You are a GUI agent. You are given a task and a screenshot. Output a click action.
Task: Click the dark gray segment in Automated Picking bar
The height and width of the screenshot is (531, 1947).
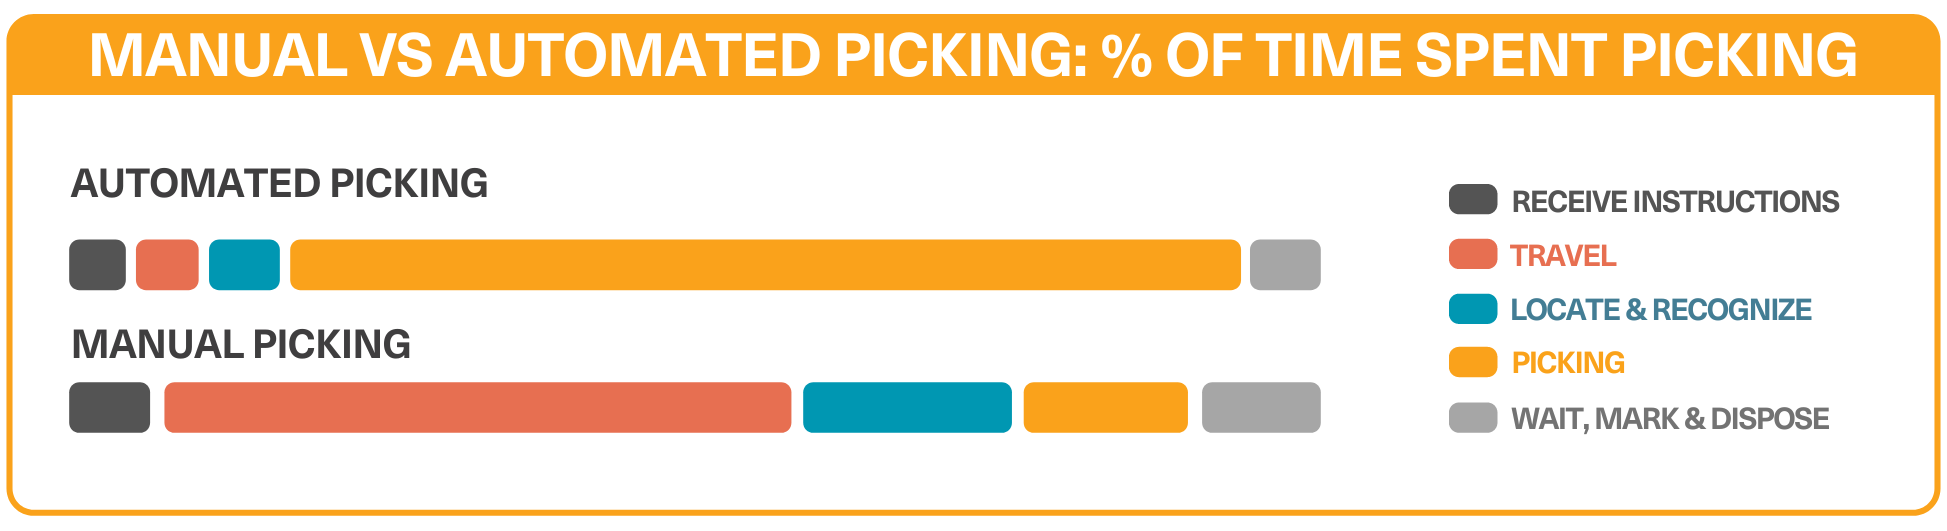[x=97, y=265]
